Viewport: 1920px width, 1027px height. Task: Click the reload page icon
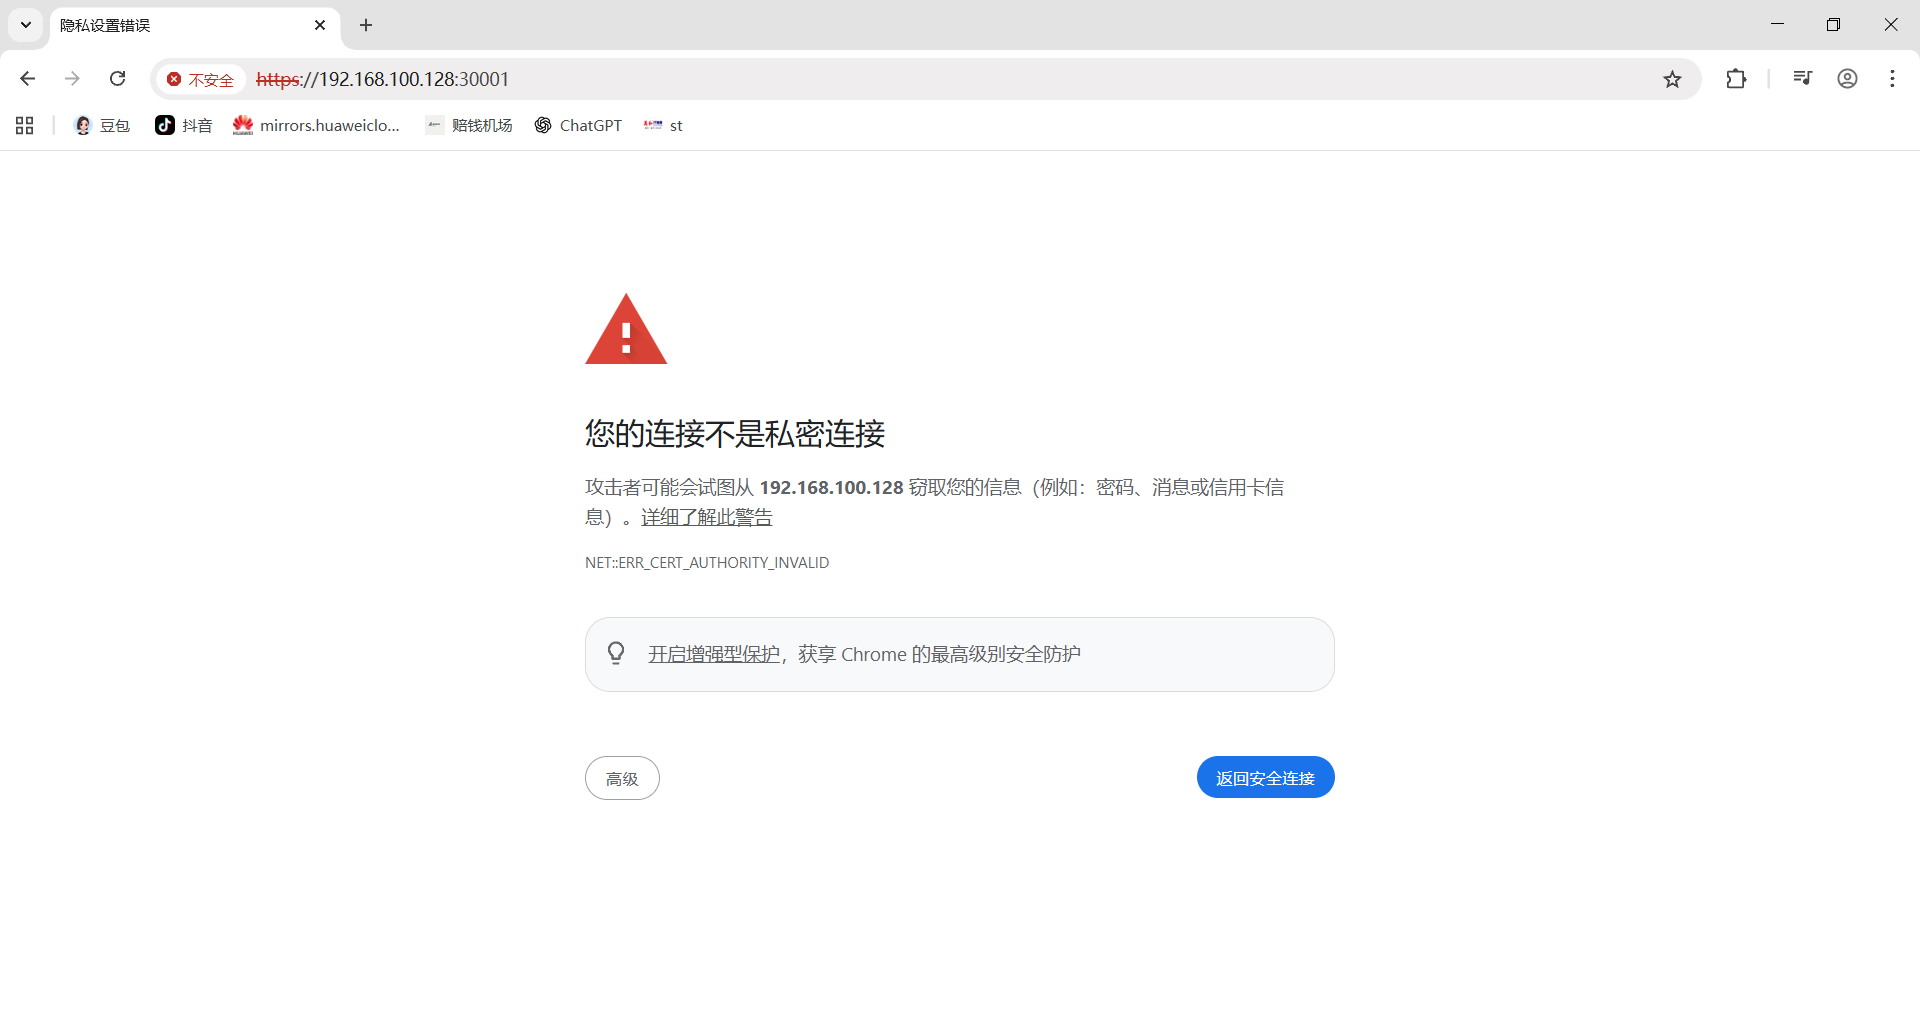pyautogui.click(x=117, y=78)
